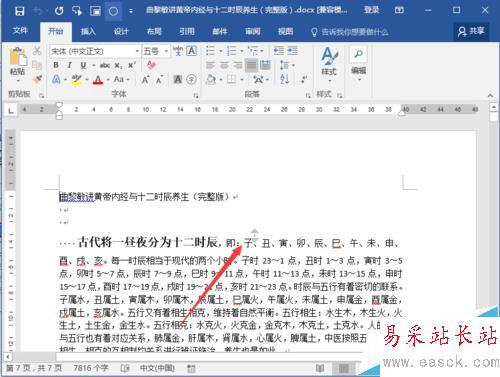This screenshot has height=377, width=500.
Task: Toggle distributed alignment
Action: click(265, 65)
